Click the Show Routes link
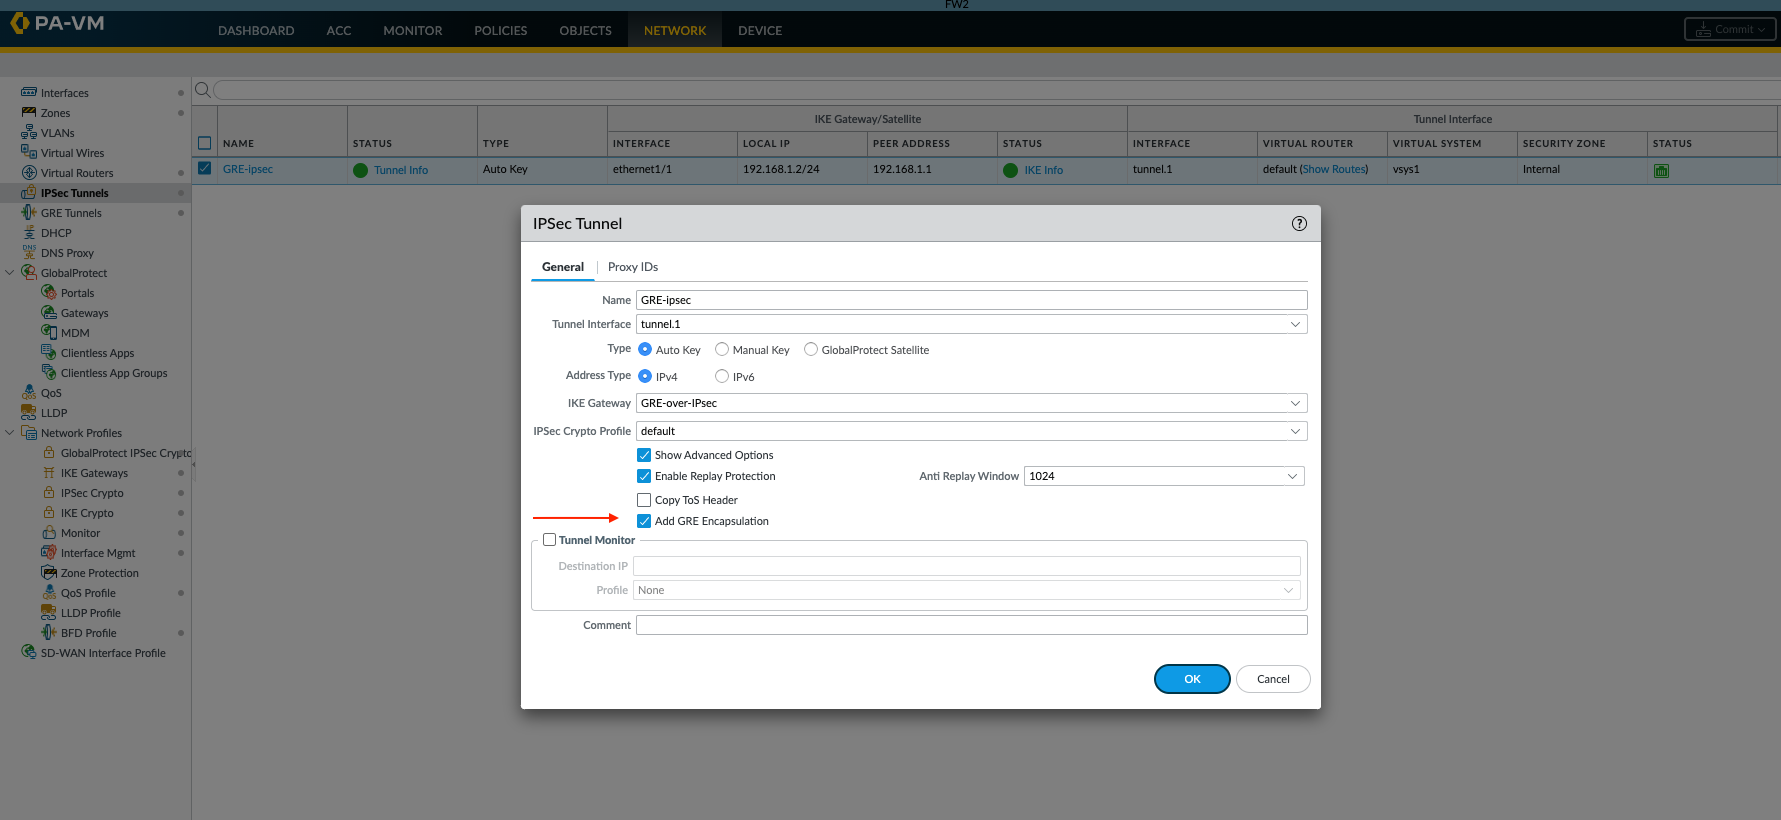 tap(1334, 169)
